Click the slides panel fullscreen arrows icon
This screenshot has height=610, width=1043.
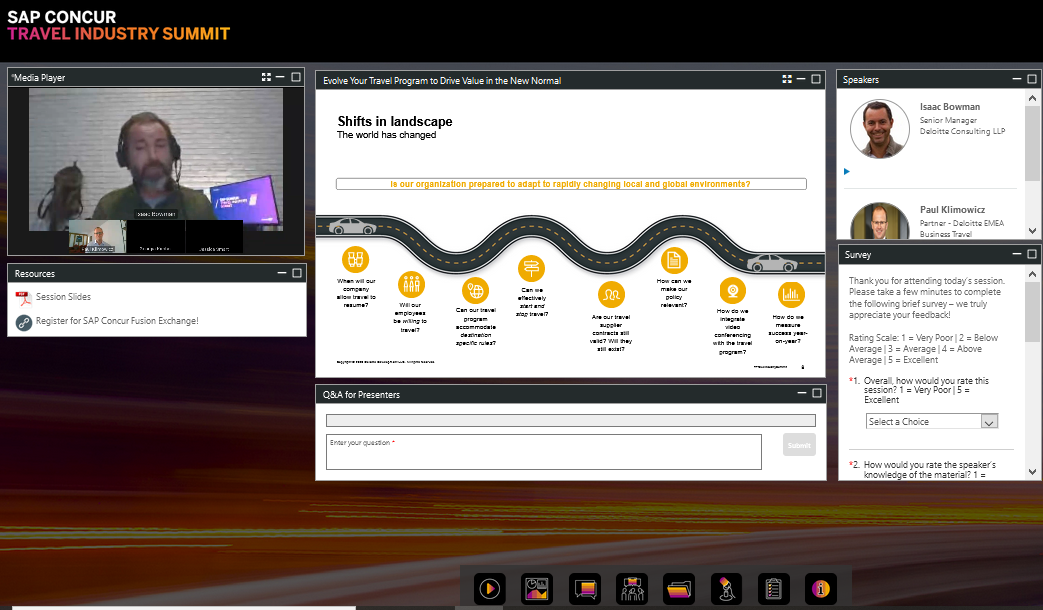[787, 79]
